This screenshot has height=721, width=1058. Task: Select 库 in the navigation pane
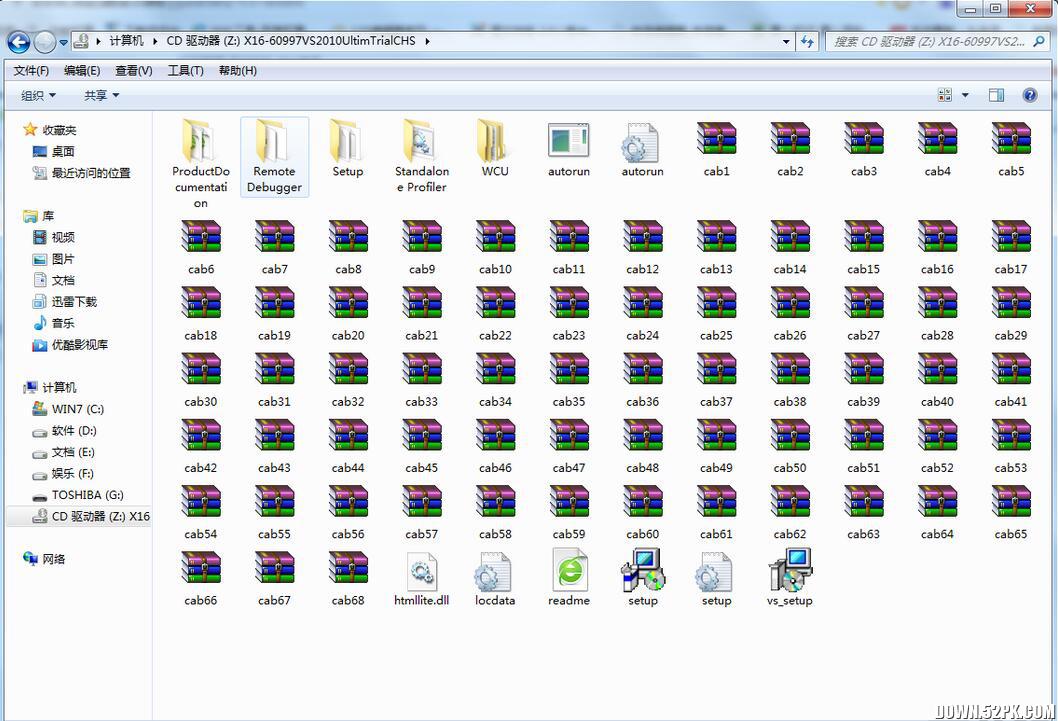48,216
